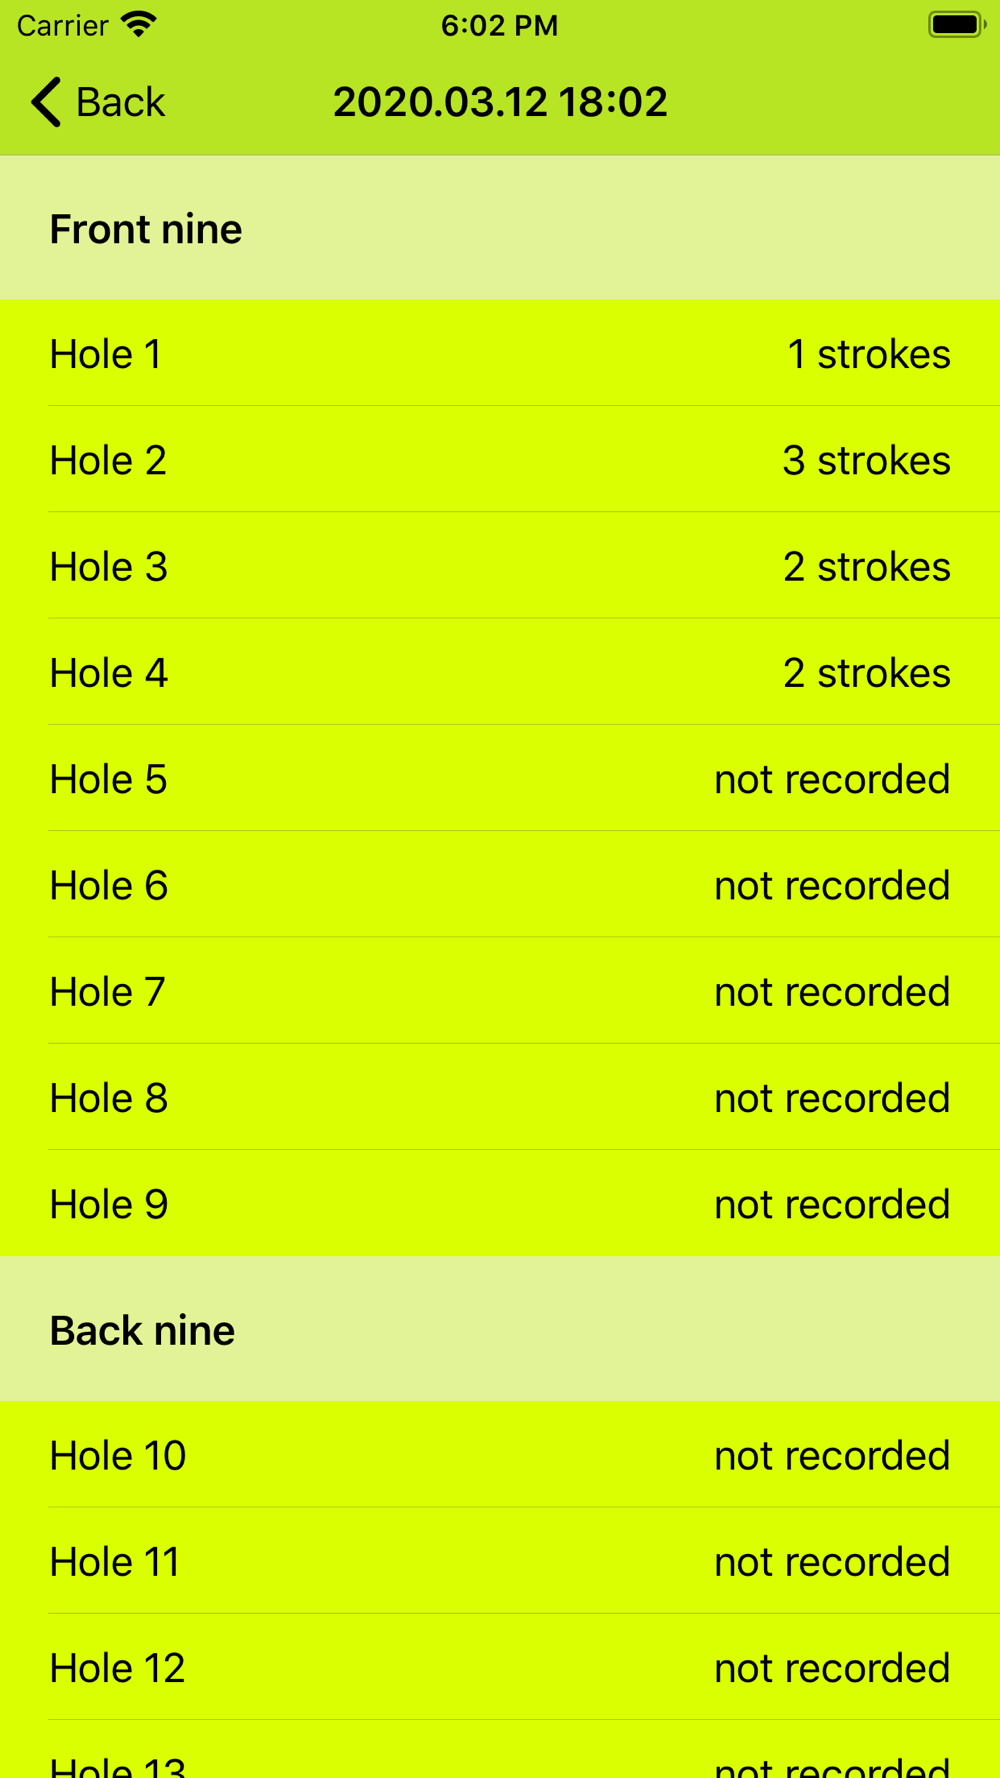Screen dimensions: 1000x1778
Task: Go back using the Back button
Action: point(97,102)
